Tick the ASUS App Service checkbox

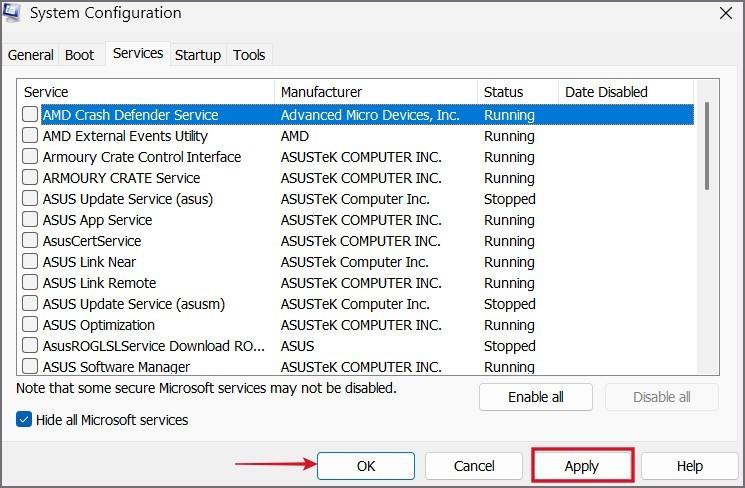(30, 220)
